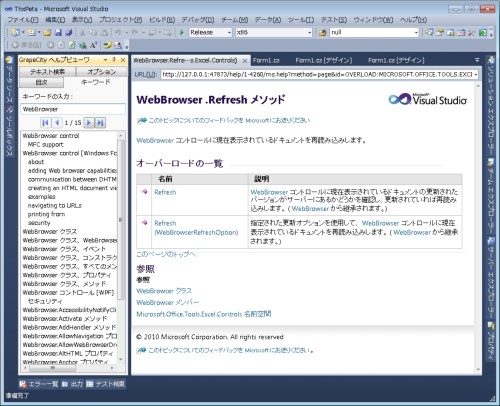This screenshot has height=406, width=500.
Task: Go to next keyword result arrow
Action: click(x=89, y=123)
